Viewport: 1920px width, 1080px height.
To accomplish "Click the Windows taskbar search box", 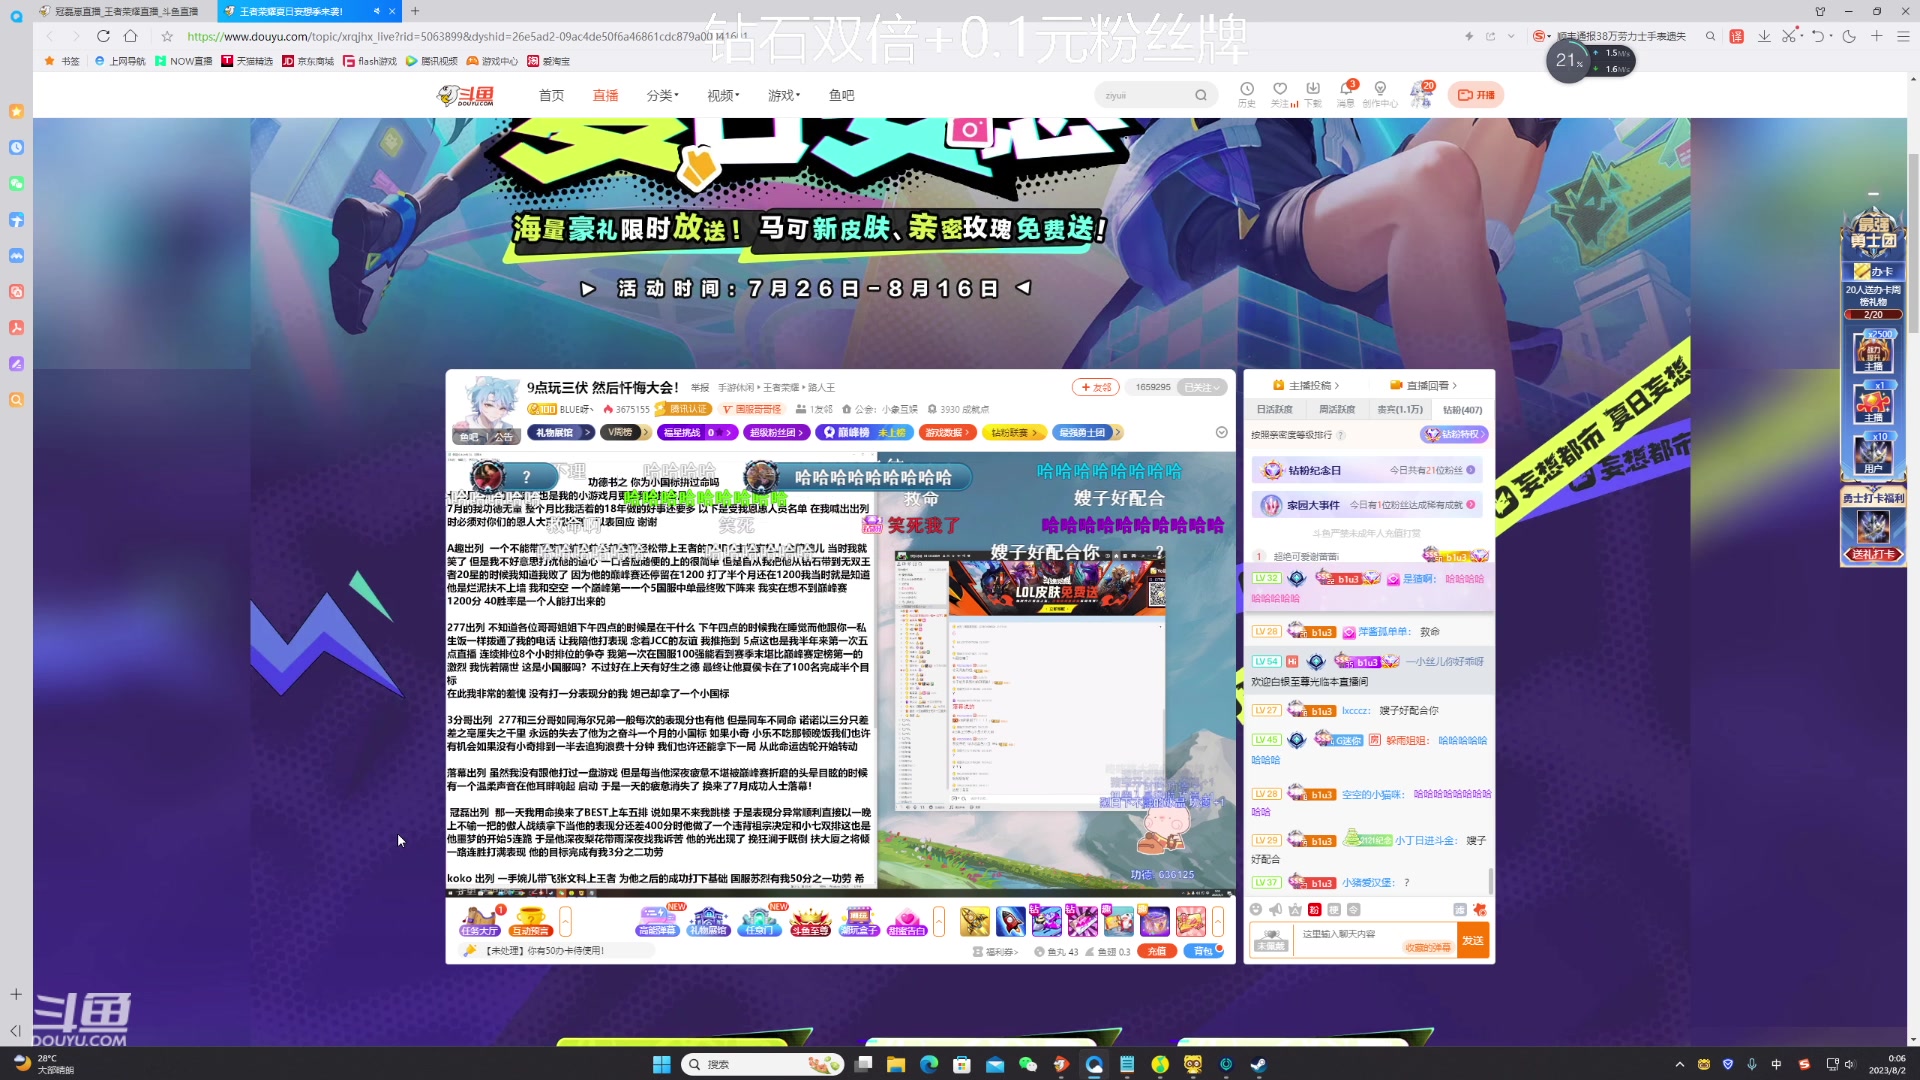I will point(762,1064).
